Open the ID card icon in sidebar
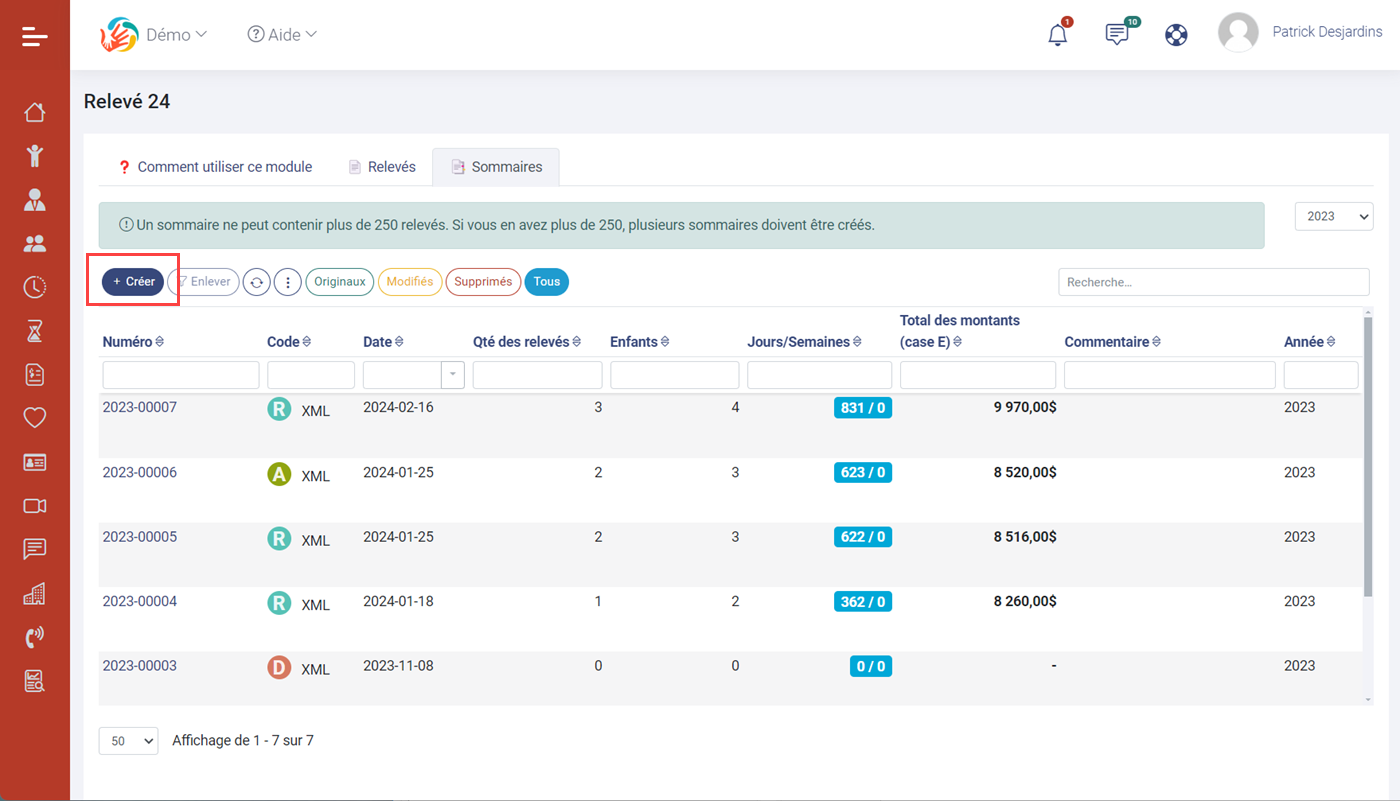Screen dimensions: 1400x801 [x=35, y=462]
